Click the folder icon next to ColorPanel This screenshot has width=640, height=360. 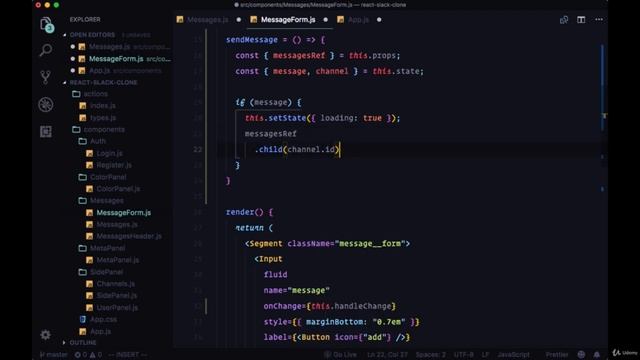[x=82, y=177]
